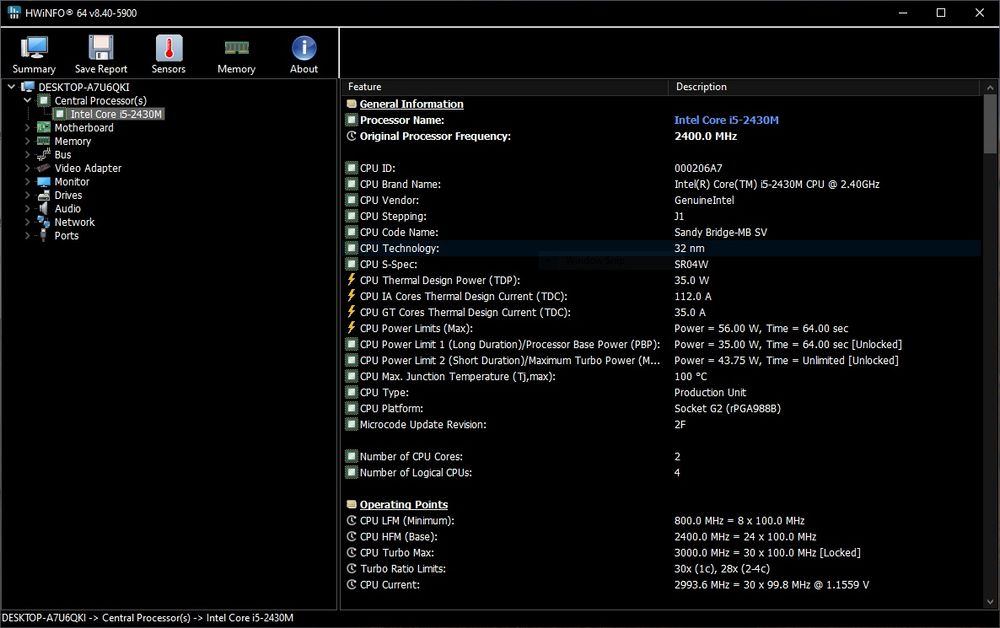This screenshot has width=1000, height=628.
Task: Select the Turbo Ratio Limits row
Action: 662,569
